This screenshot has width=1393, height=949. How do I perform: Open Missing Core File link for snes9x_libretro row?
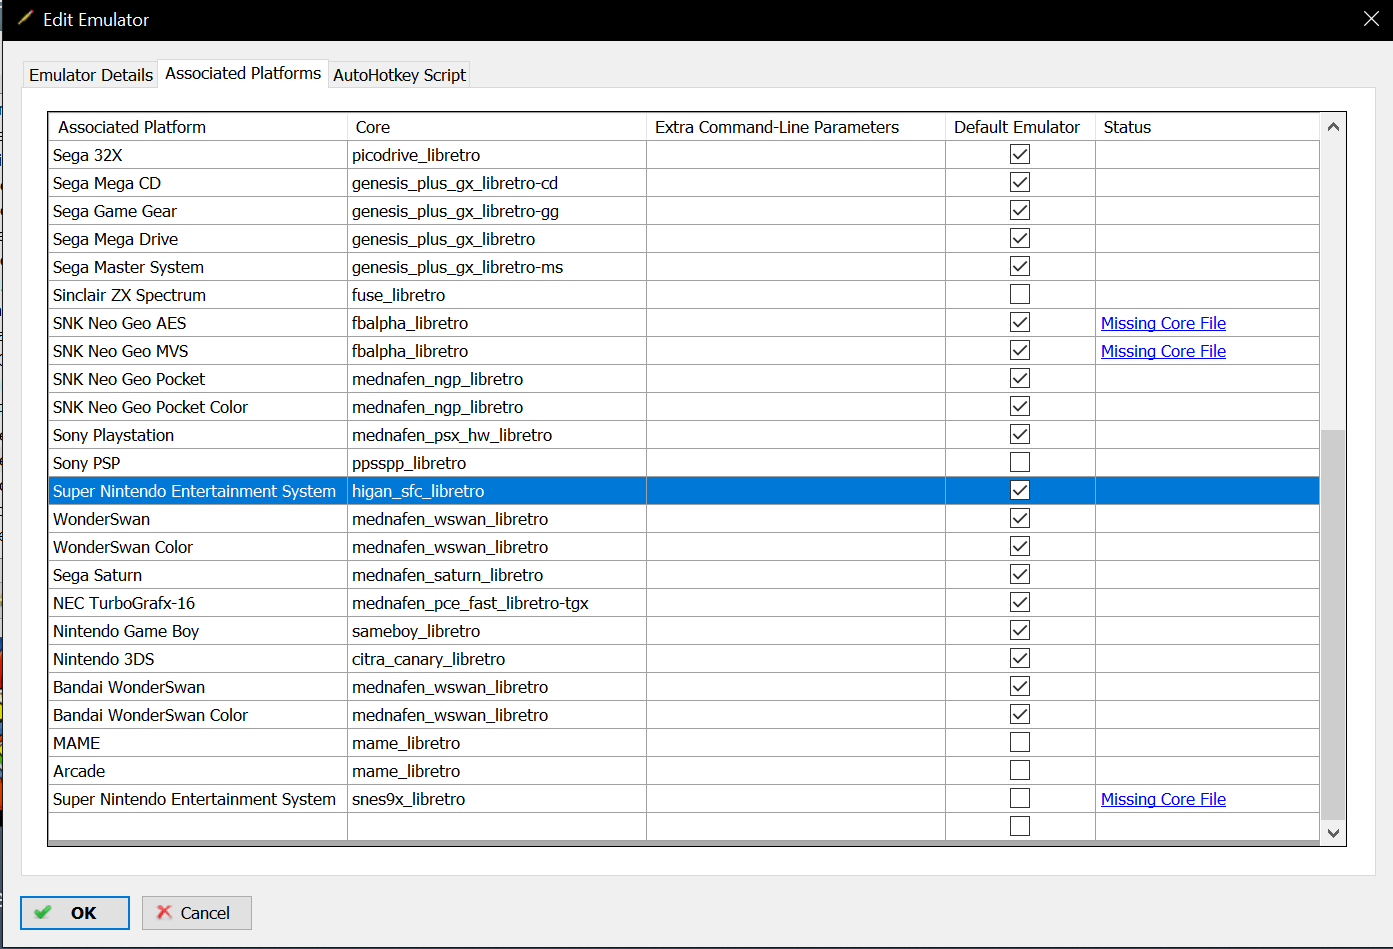(1163, 799)
